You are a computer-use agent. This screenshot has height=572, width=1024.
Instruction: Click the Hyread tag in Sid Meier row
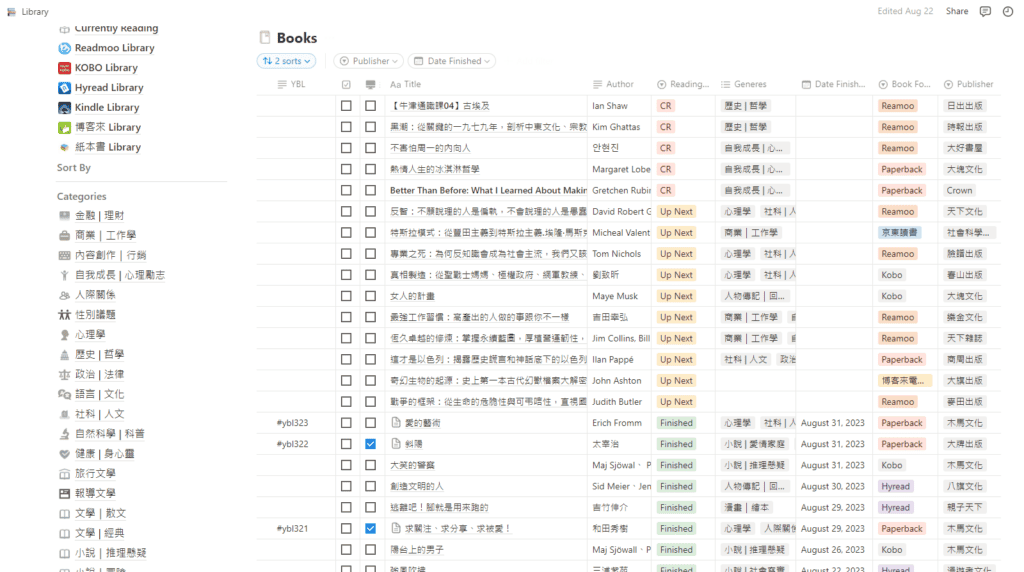[895, 486]
